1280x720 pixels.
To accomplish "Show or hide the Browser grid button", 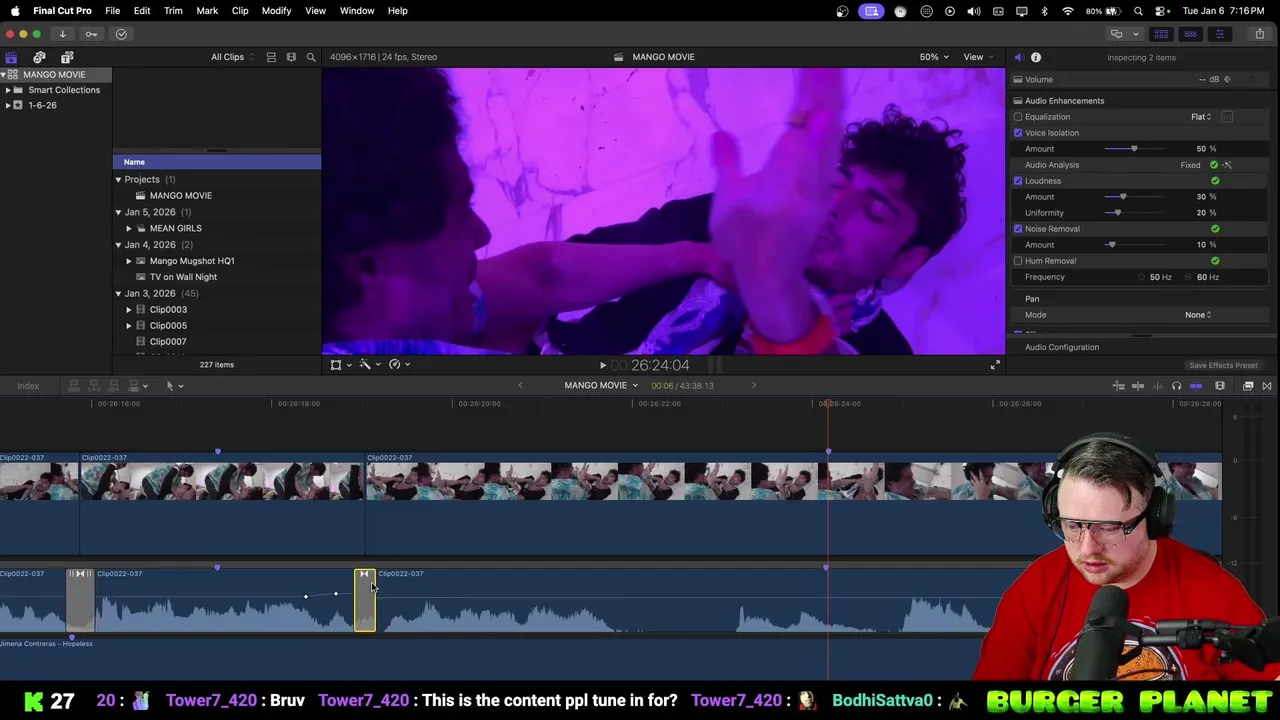I will click(1161, 34).
